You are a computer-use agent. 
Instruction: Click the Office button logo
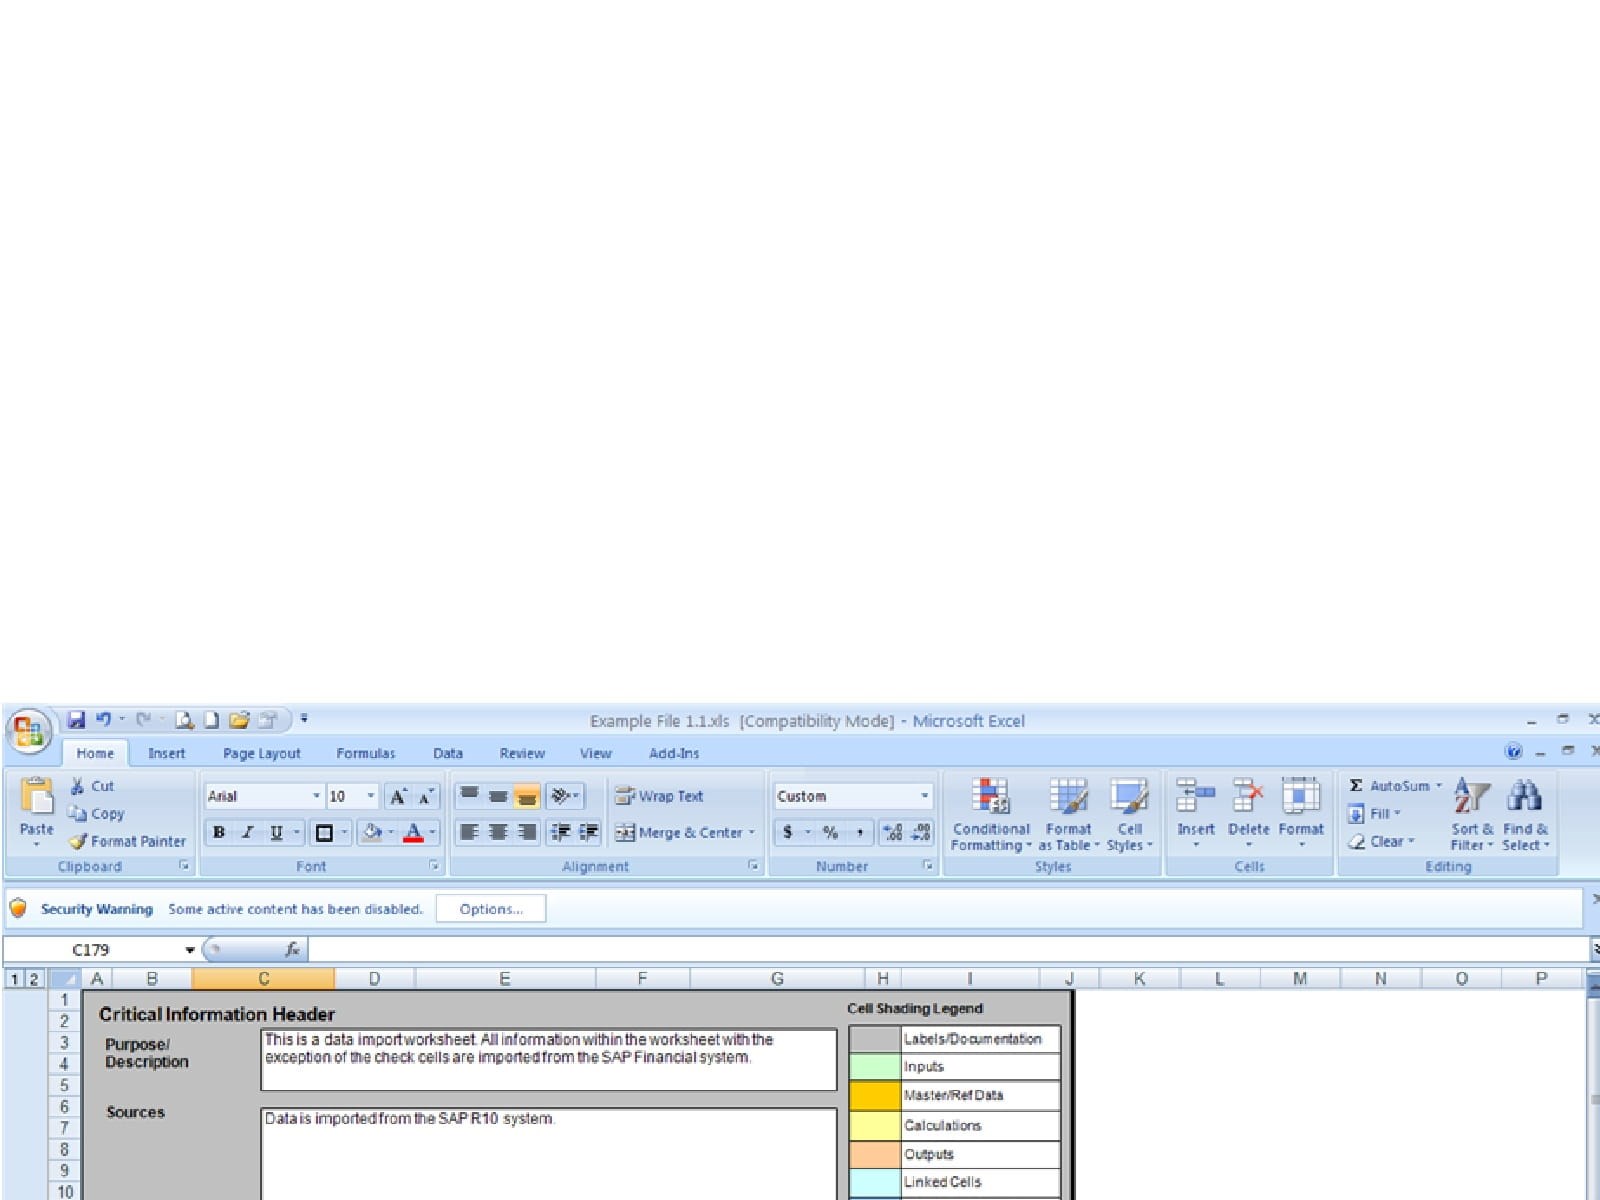(28, 731)
